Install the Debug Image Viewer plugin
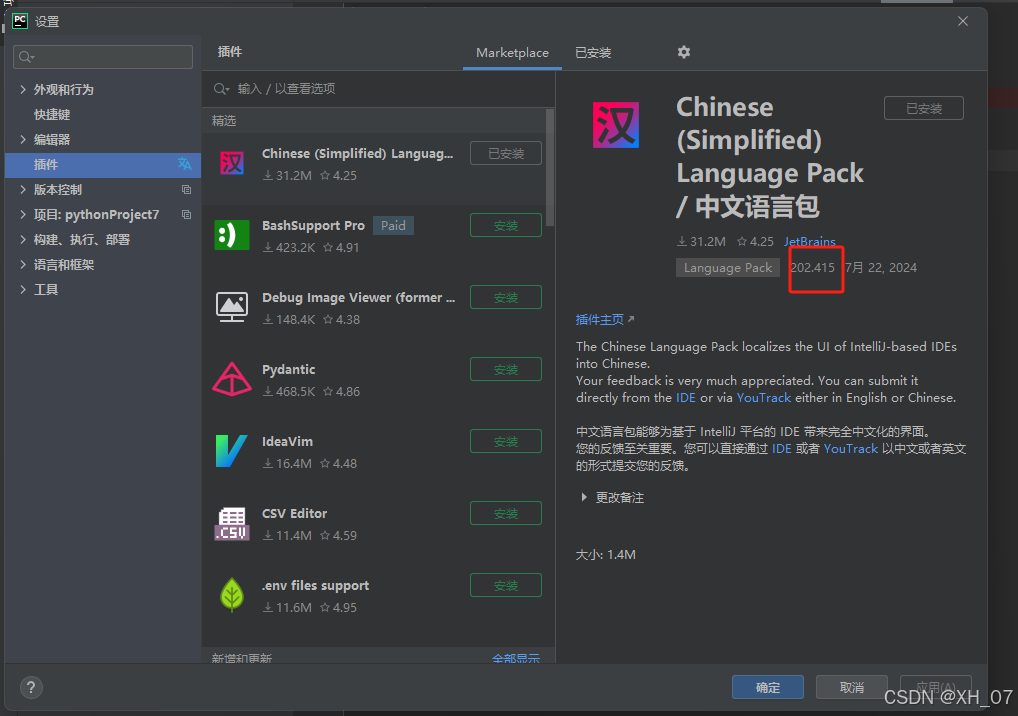 tap(506, 297)
